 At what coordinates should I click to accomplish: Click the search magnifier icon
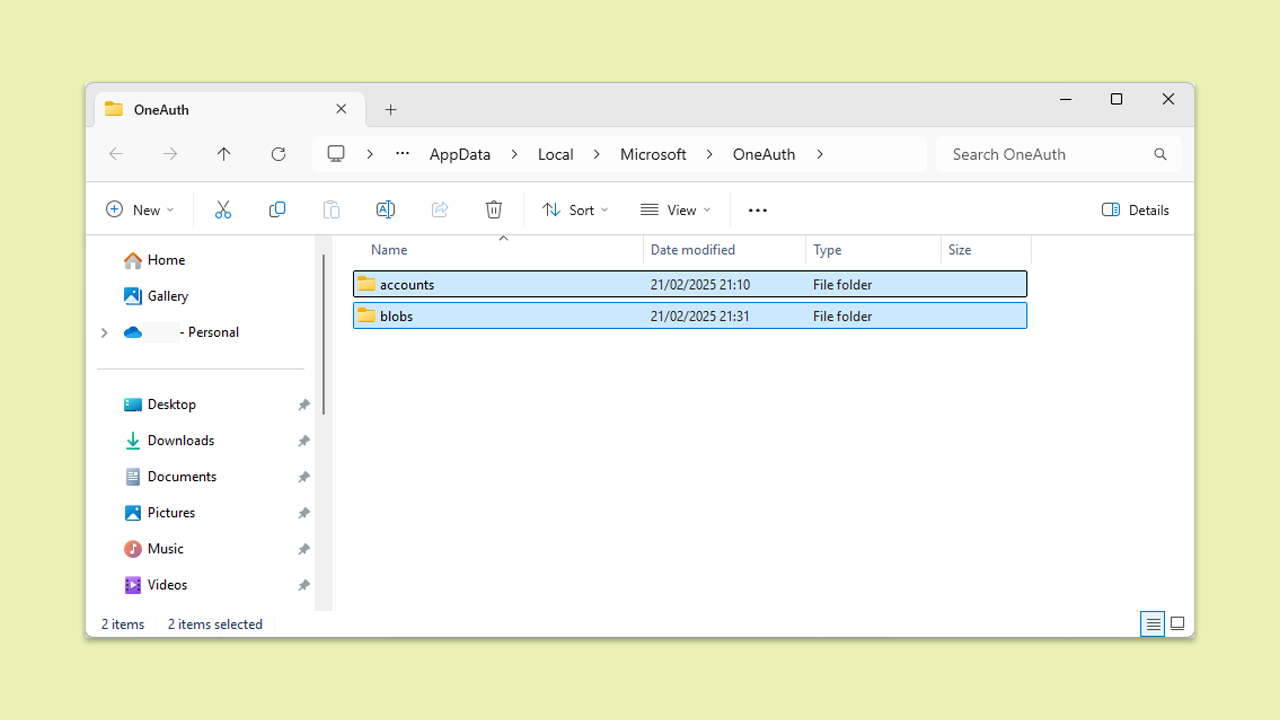[1160, 154]
